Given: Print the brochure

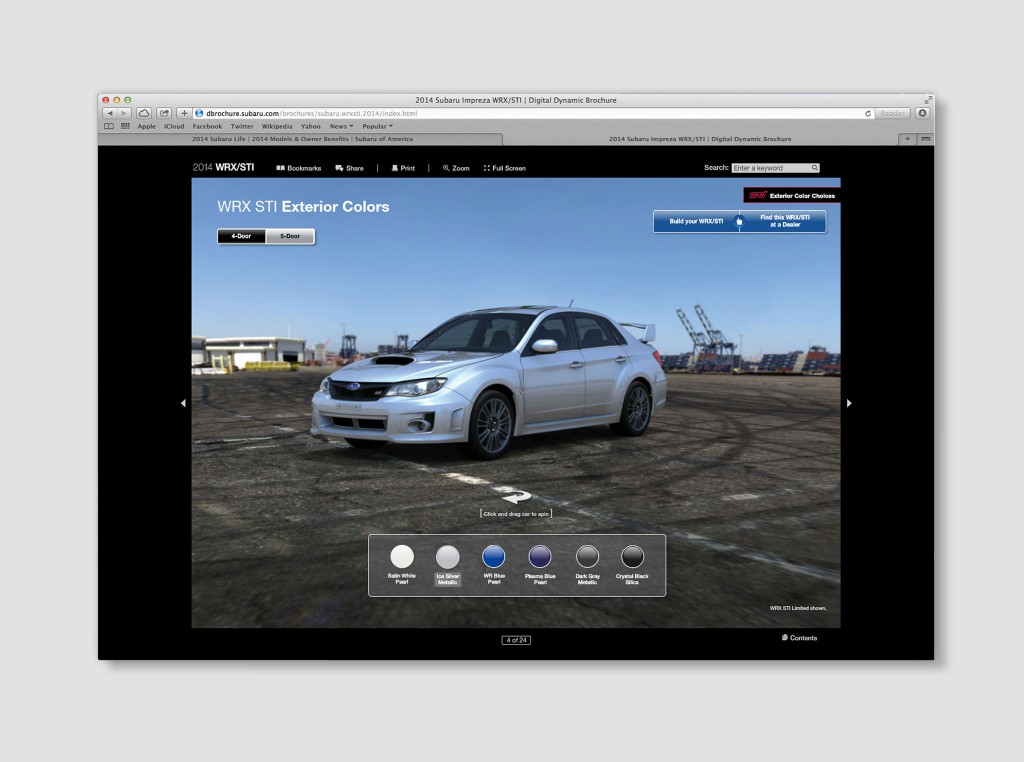Looking at the screenshot, I should point(403,168).
